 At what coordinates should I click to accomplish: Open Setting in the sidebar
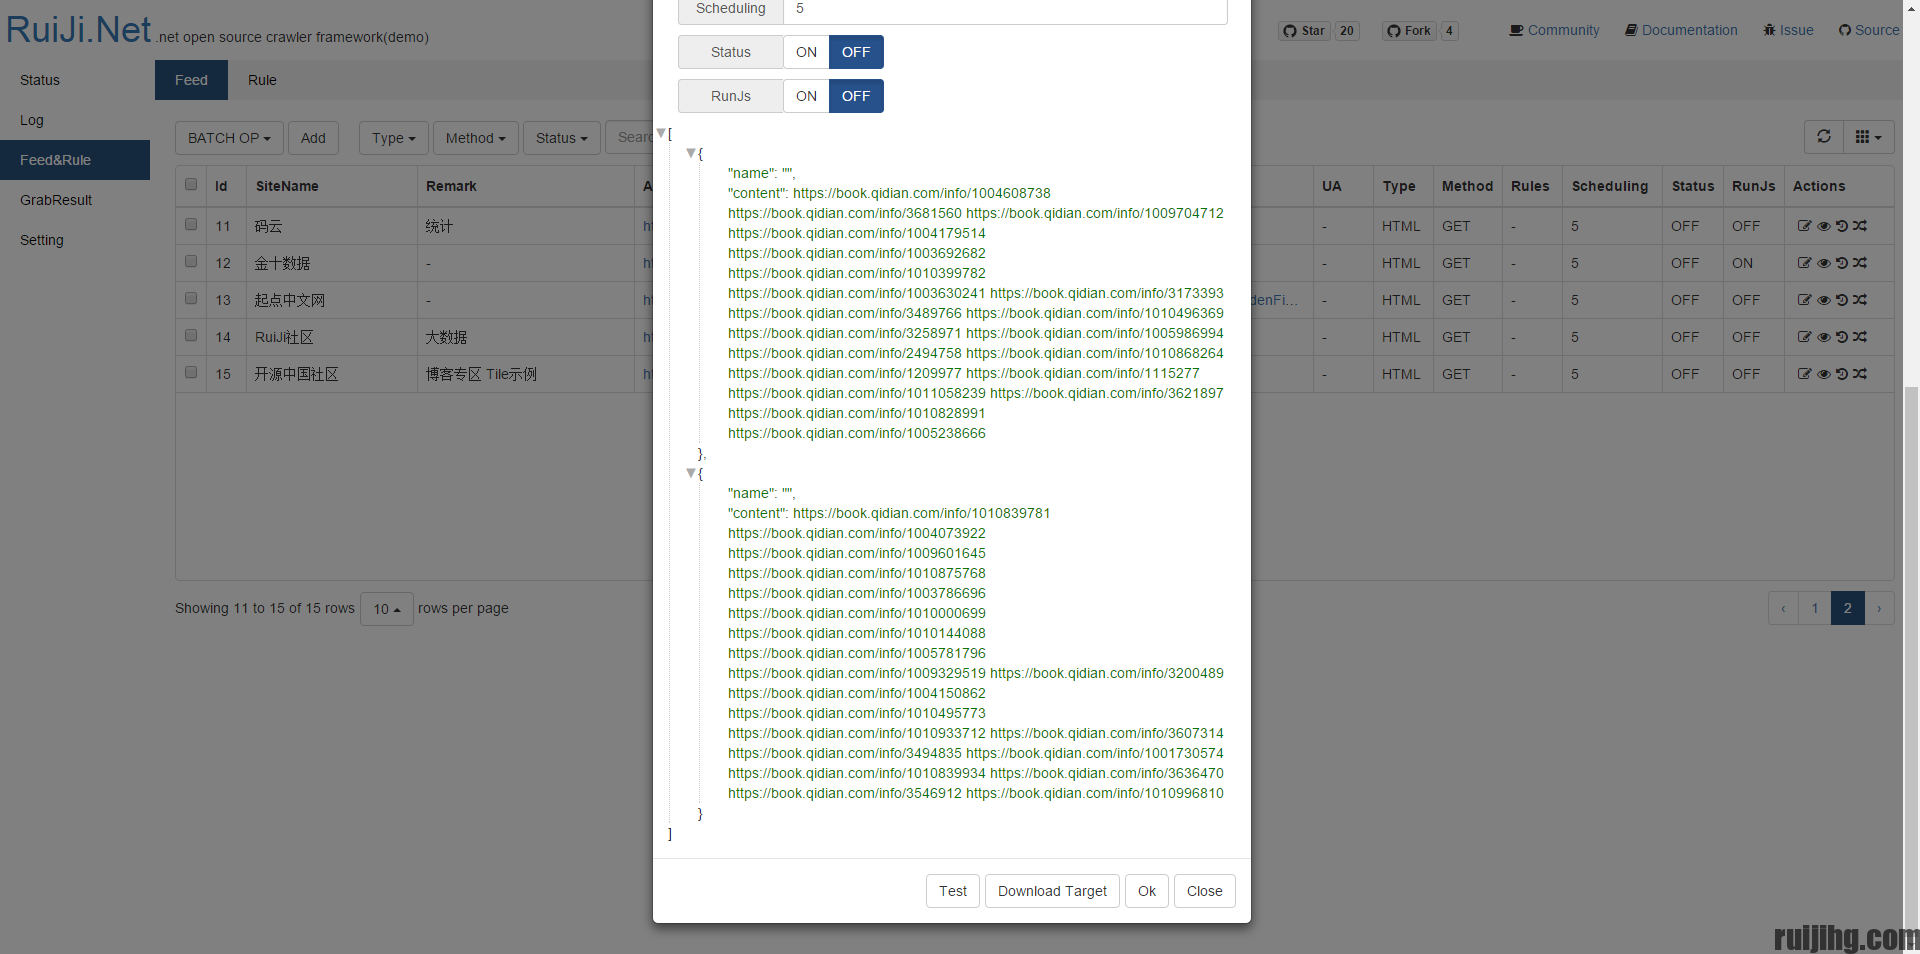pos(75,240)
